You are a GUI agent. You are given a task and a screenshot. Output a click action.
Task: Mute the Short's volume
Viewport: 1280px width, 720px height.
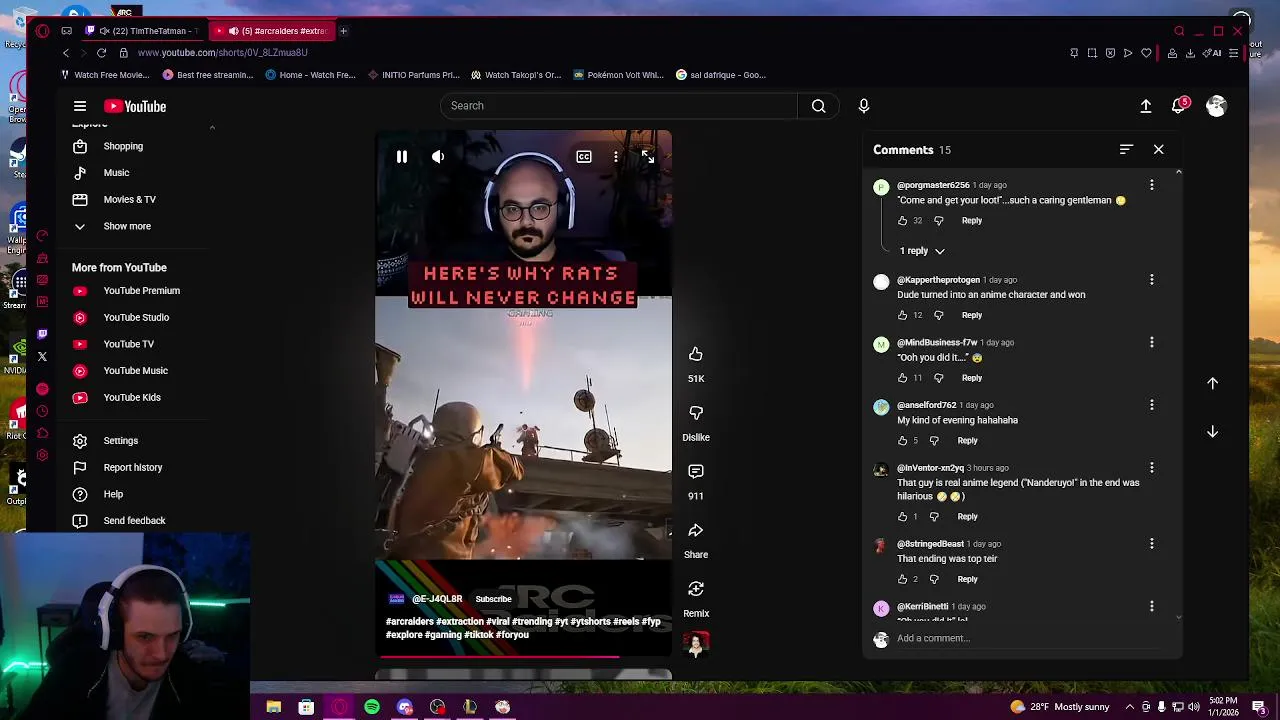[x=438, y=157]
